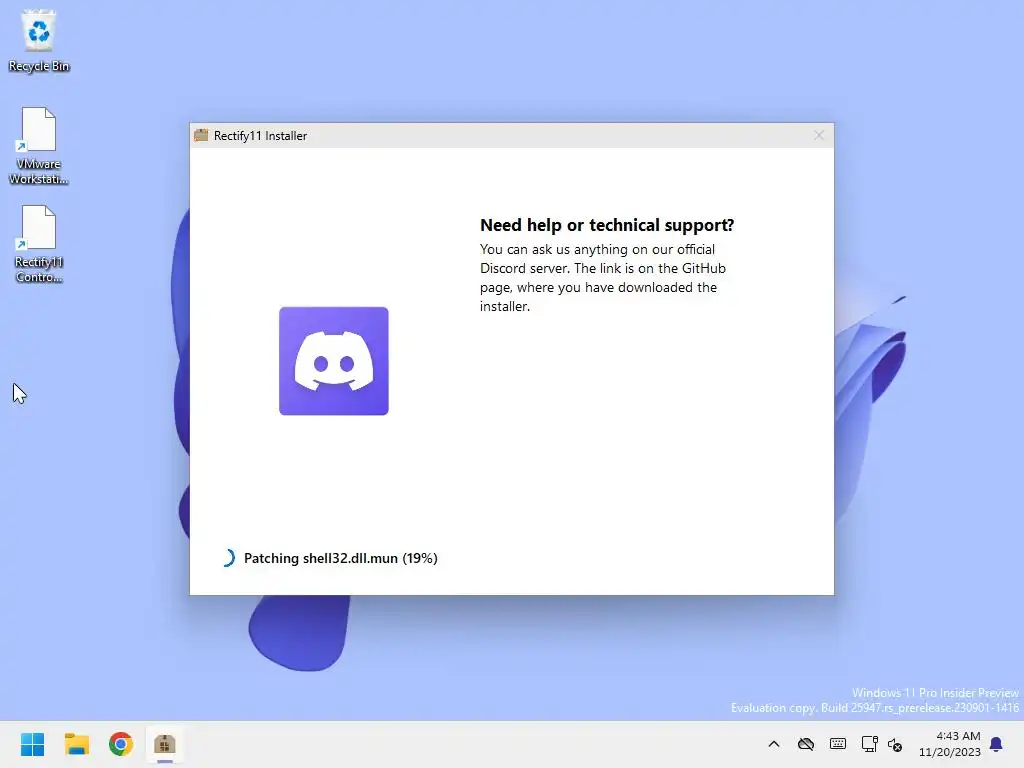
Task: Select the Rectify11 Control Center desktop shortcut
Action: [x=39, y=244]
